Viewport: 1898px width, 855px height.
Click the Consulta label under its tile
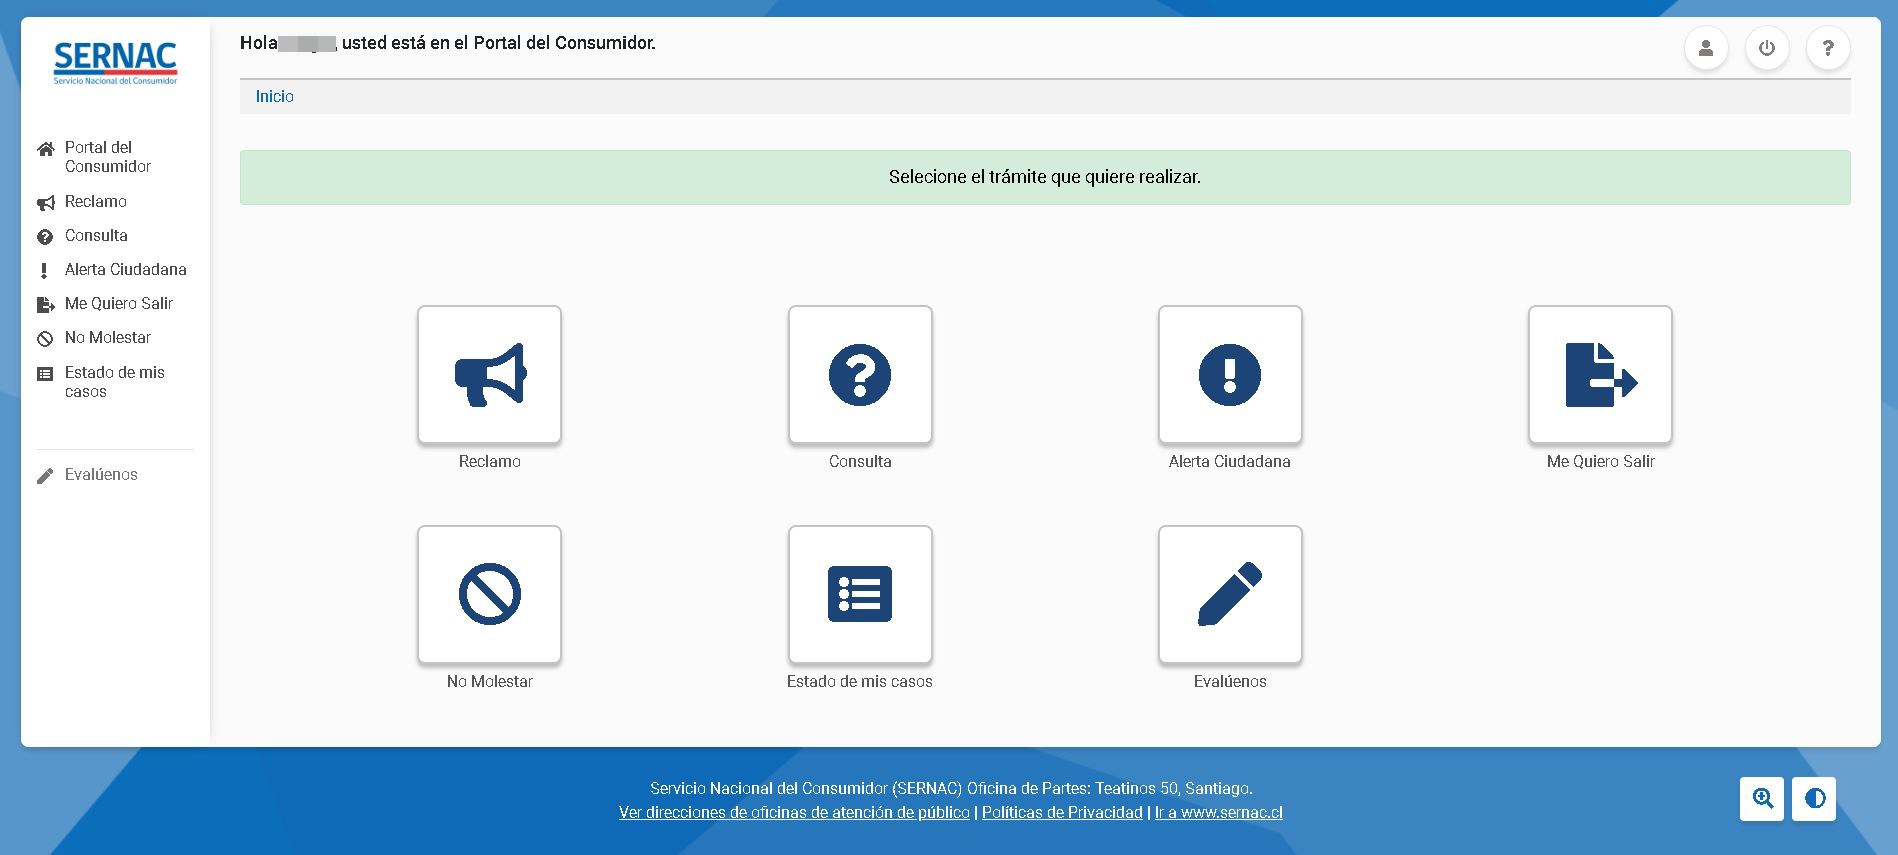click(860, 461)
